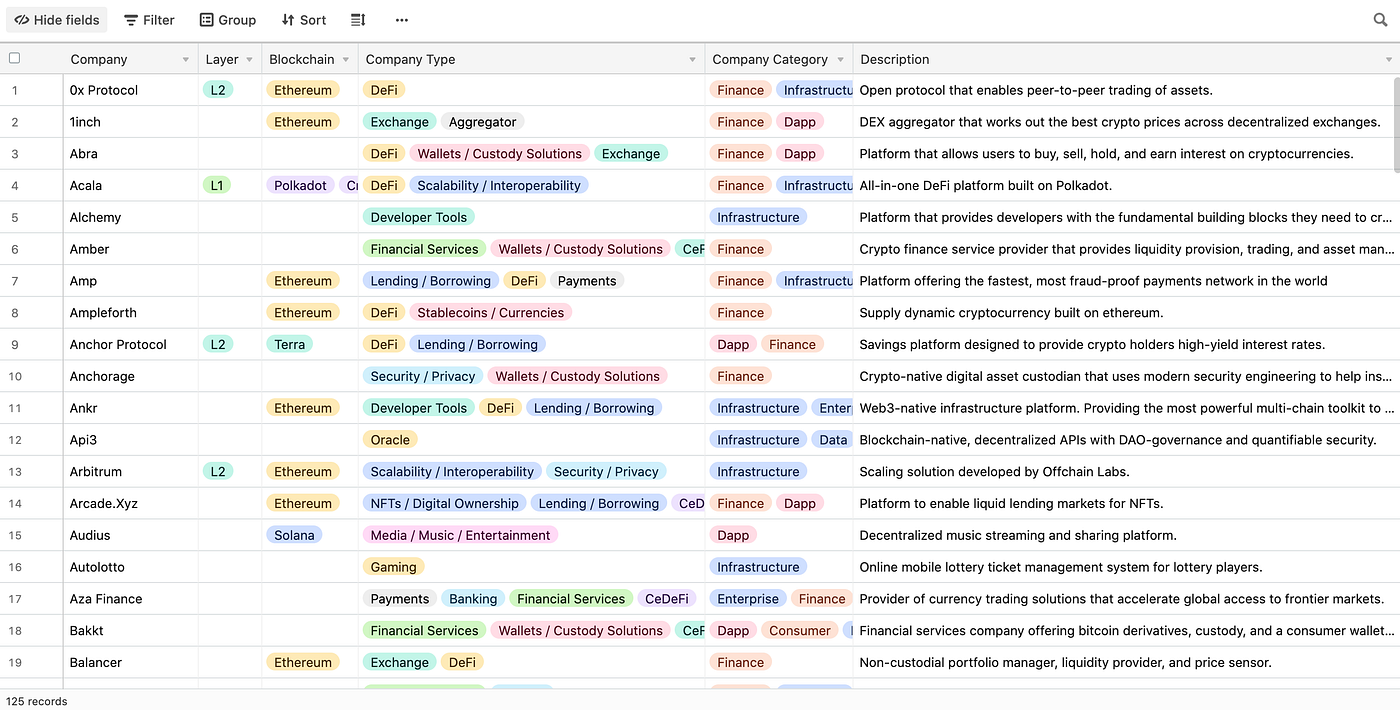Select the Amber company cell
Image resolution: width=1400 pixels, height=710 pixels.
click(130, 249)
